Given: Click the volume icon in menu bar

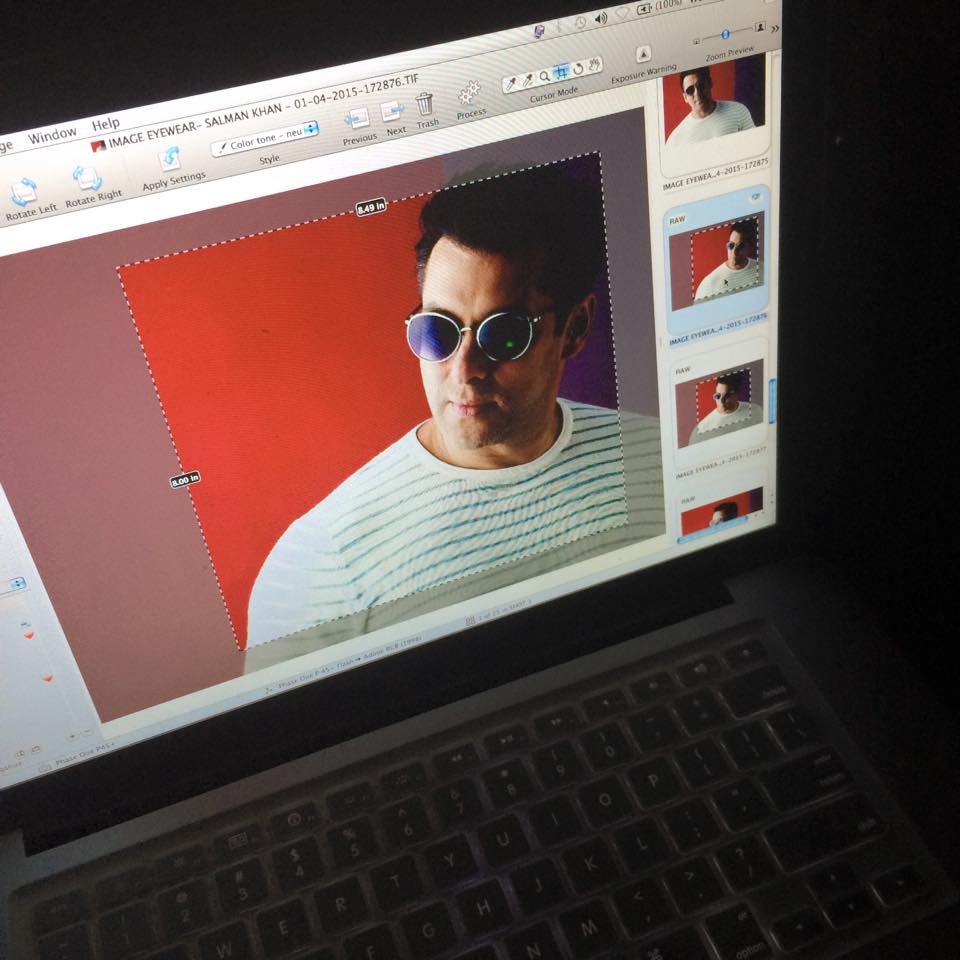Looking at the screenshot, I should (x=601, y=18).
